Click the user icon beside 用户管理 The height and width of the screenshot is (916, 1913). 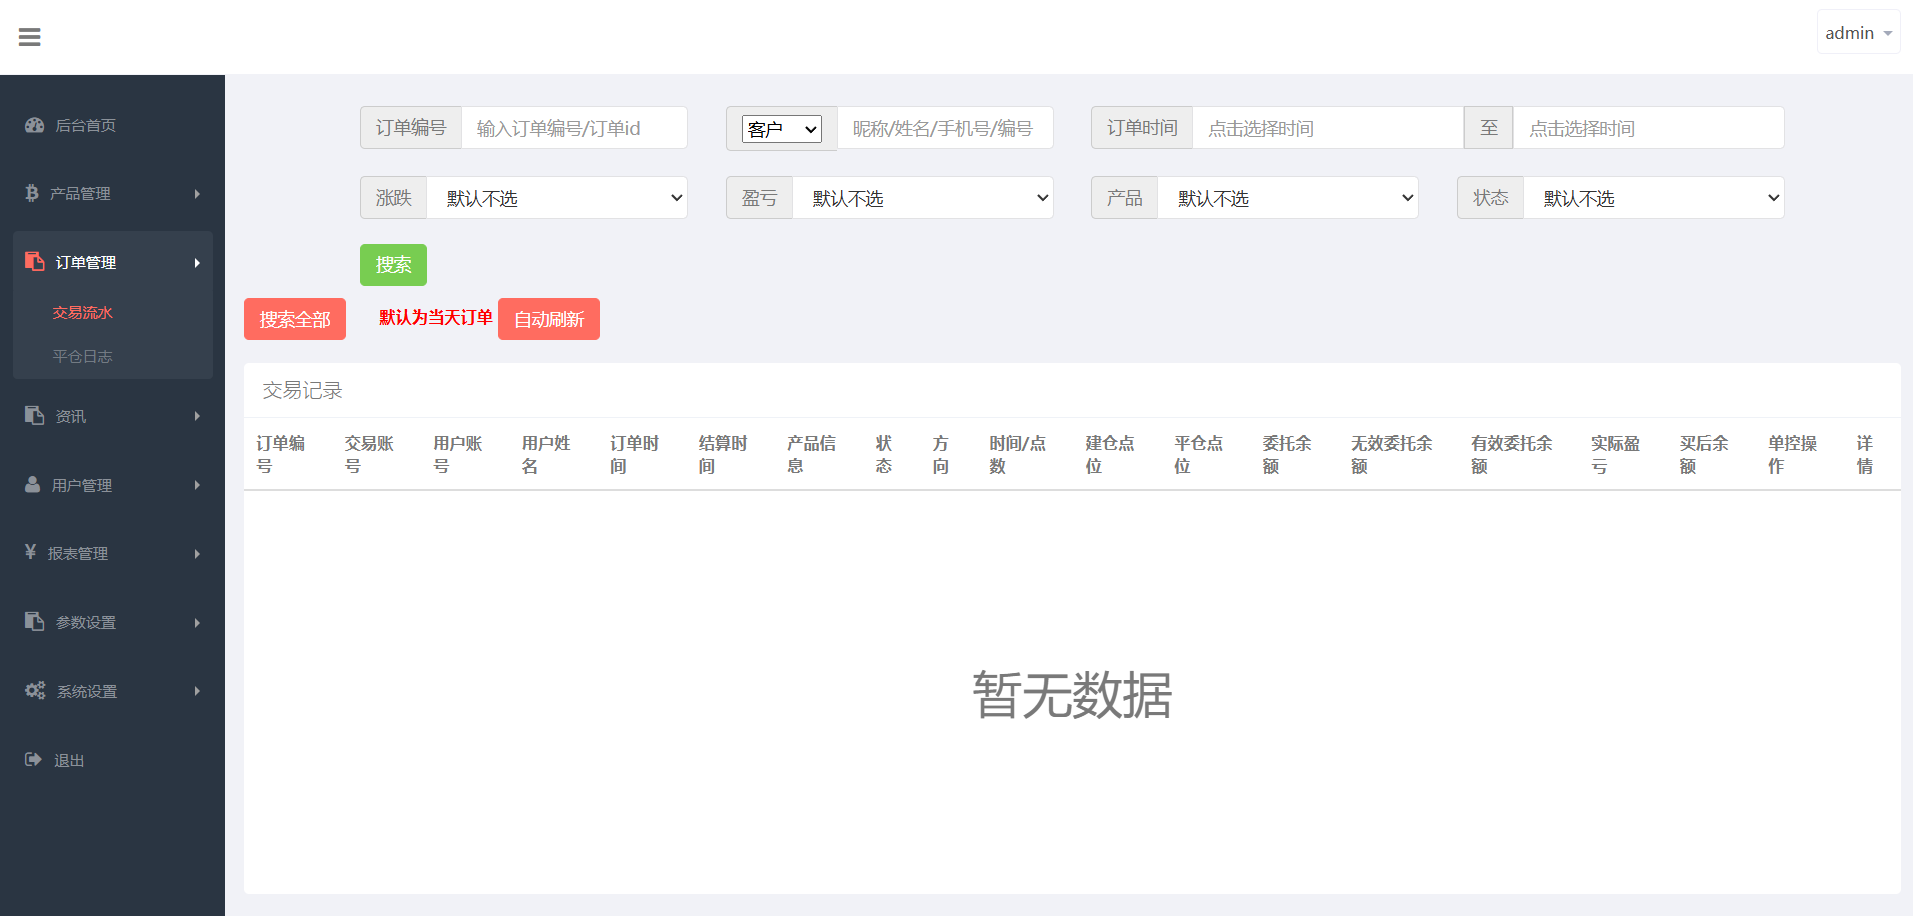pos(33,484)
